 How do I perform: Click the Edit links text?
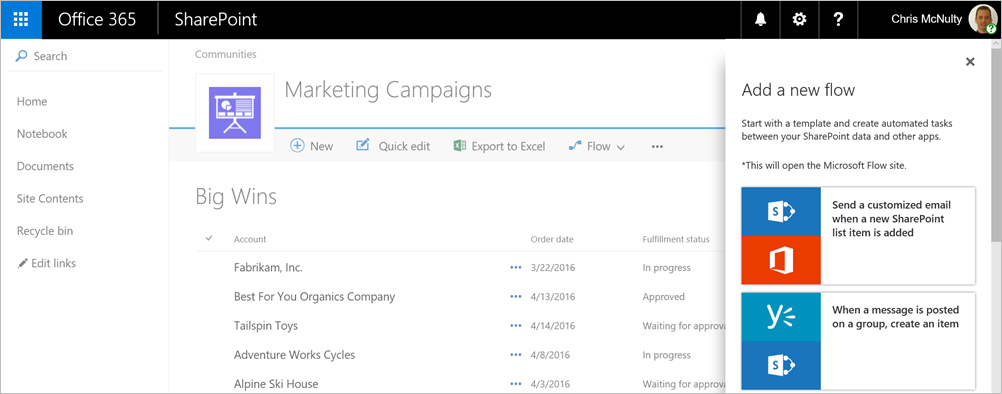(54, 263)
